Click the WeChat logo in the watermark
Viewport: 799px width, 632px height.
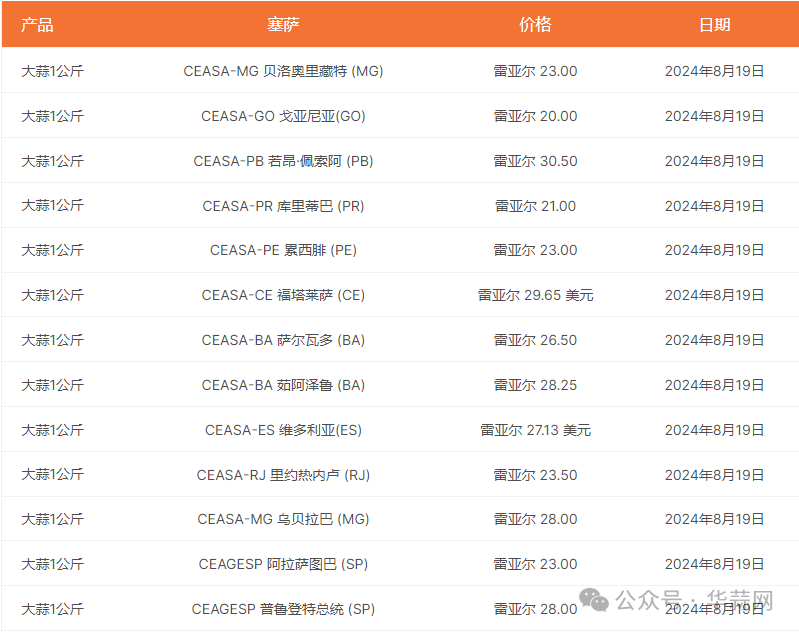click(595, 600)
